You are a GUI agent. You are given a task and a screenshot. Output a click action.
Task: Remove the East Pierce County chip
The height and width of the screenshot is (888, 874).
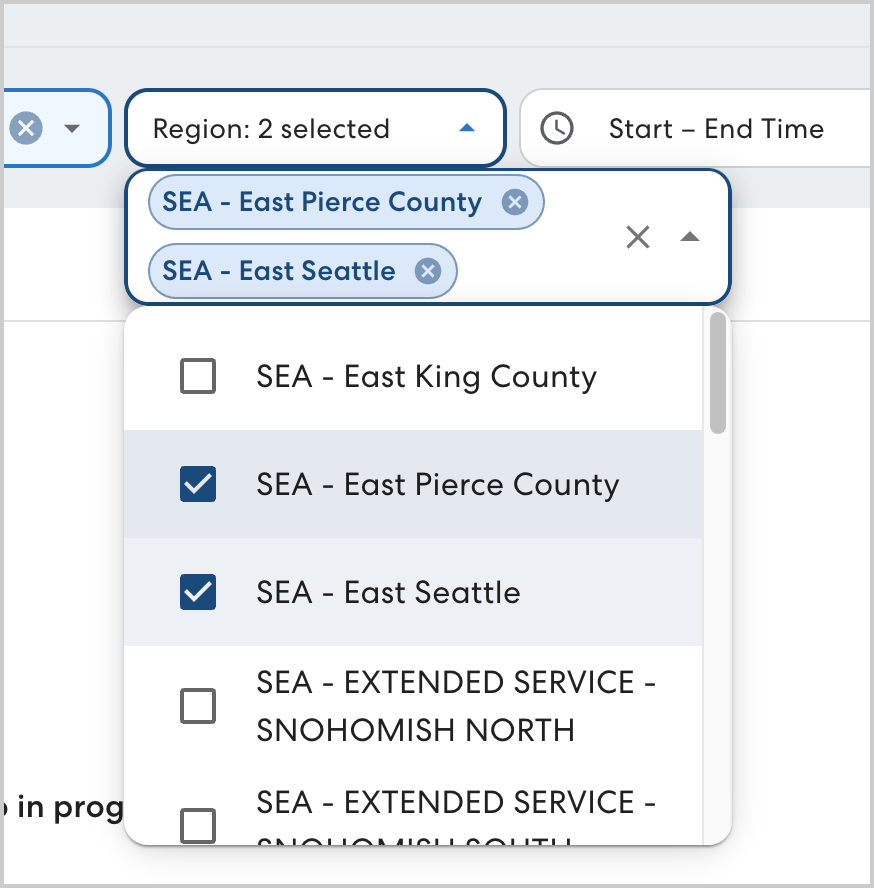pos(515,203)
